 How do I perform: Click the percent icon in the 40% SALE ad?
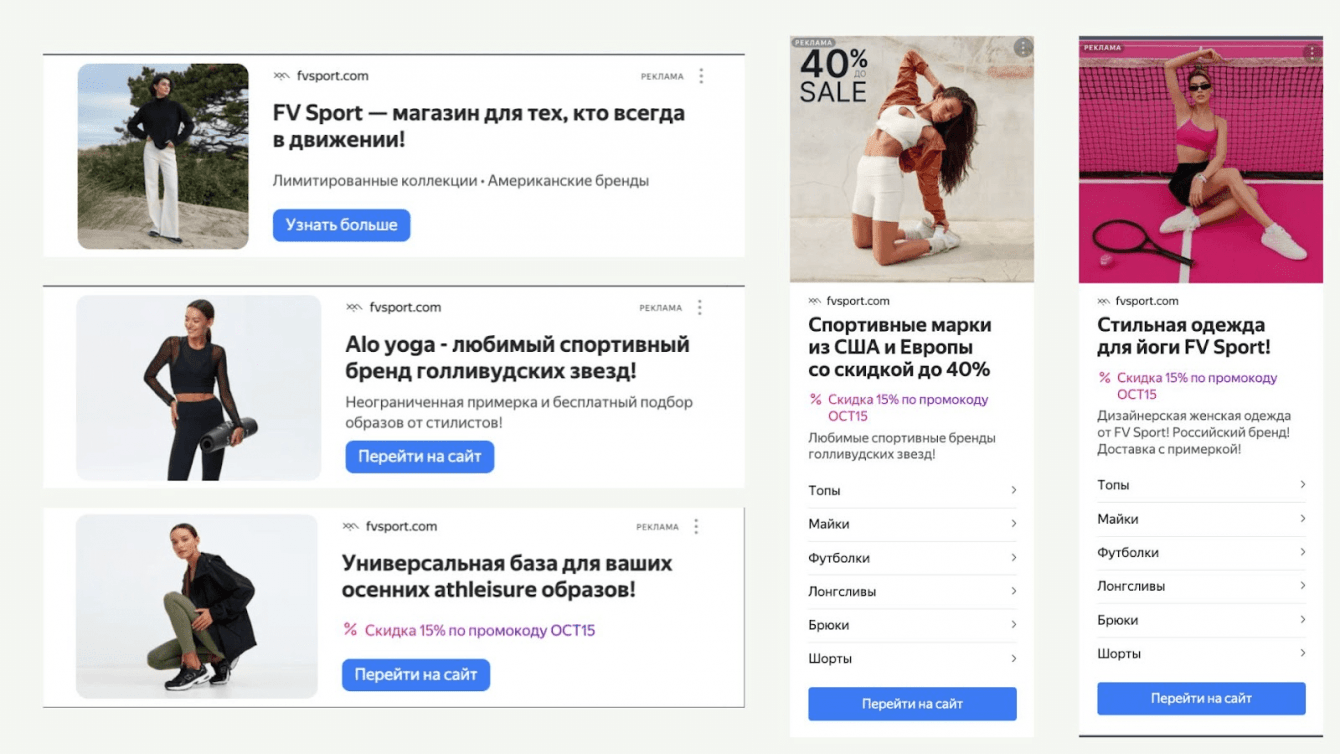click(x=815, y=400)
